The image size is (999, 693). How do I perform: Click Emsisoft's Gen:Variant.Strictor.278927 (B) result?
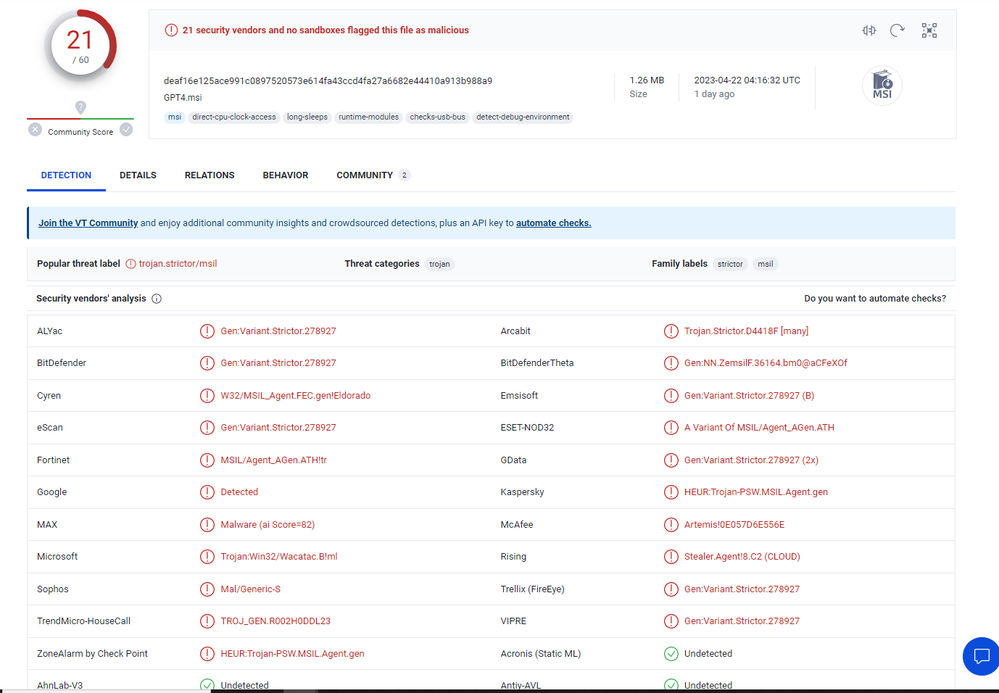pyautogui.click(x=749, y=396)
